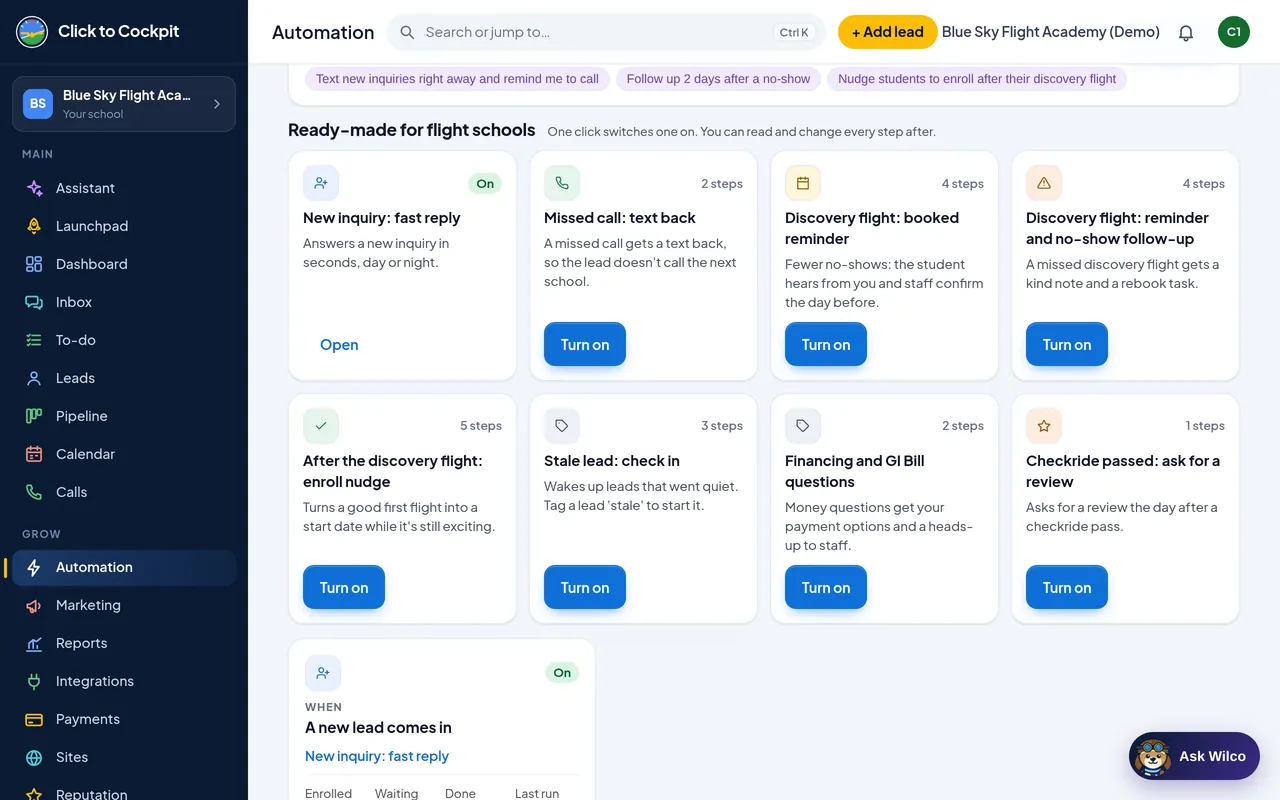This screenshot has width=1280, height=800.
Task: Focus the Search or jump to field
Action: 605,32
